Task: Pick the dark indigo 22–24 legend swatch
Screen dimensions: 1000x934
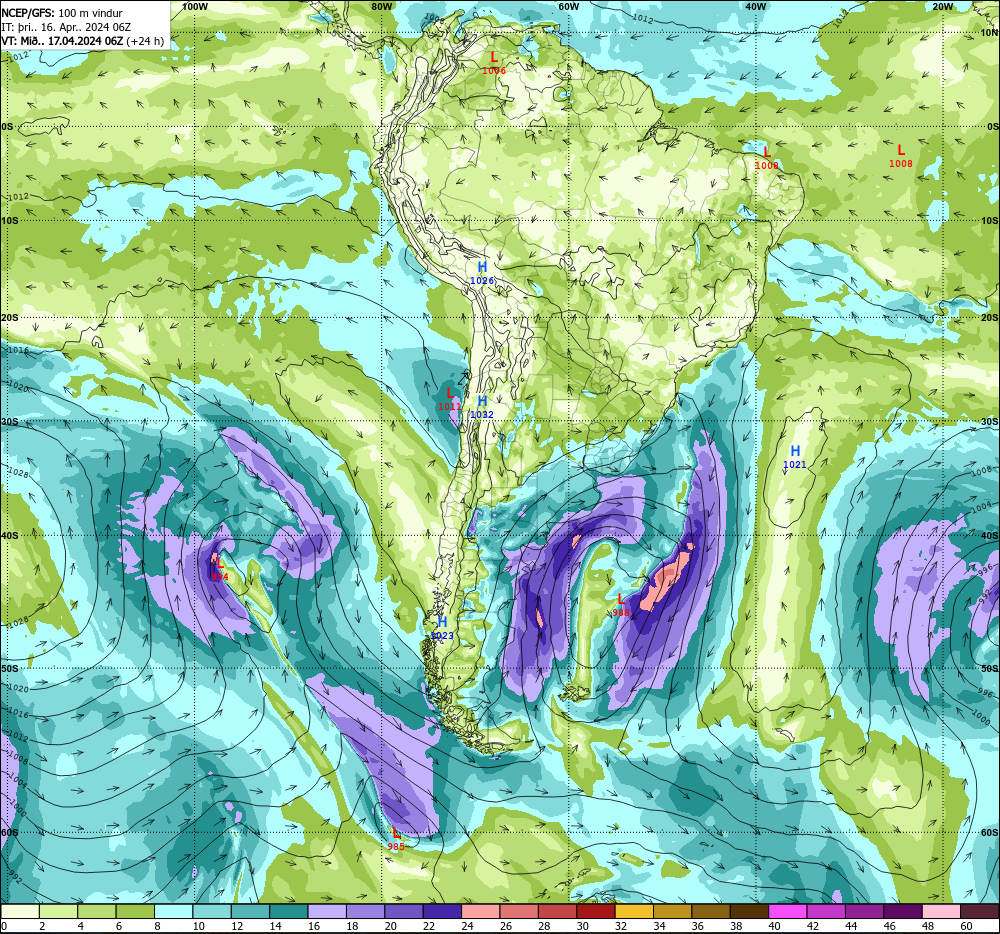Action: point(442,911)
